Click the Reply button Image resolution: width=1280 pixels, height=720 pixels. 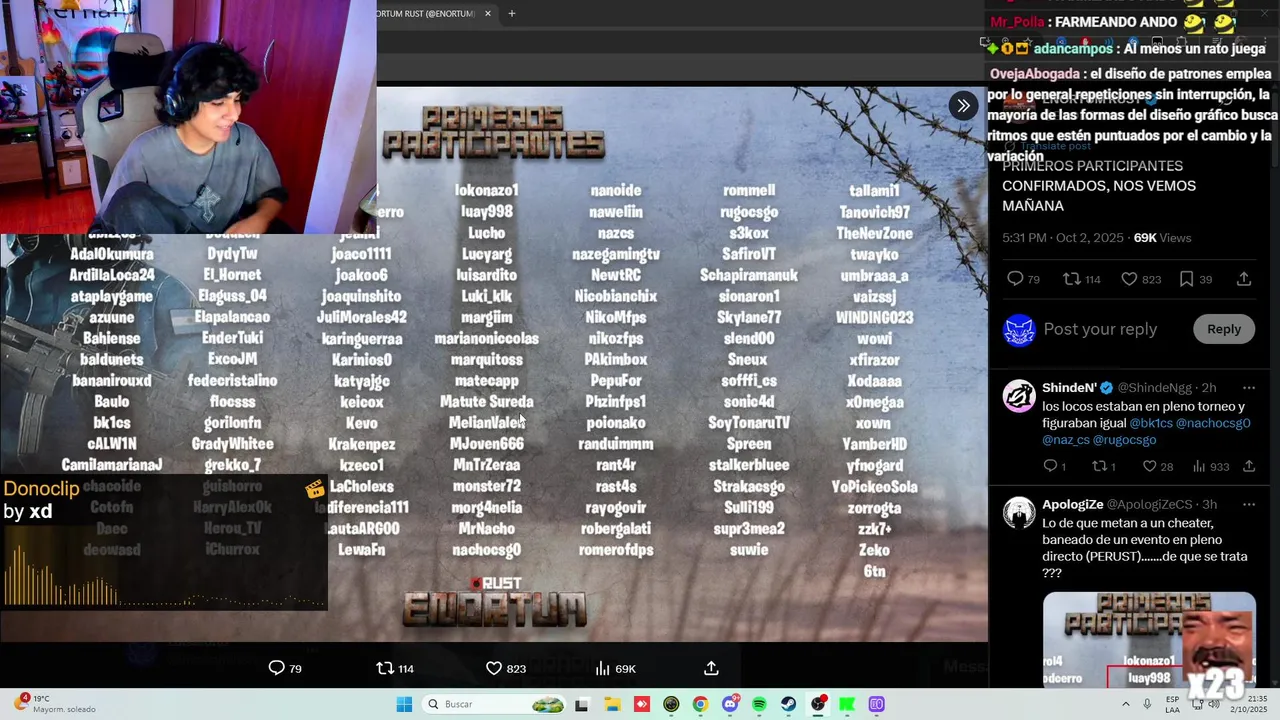coord(1223,329)
